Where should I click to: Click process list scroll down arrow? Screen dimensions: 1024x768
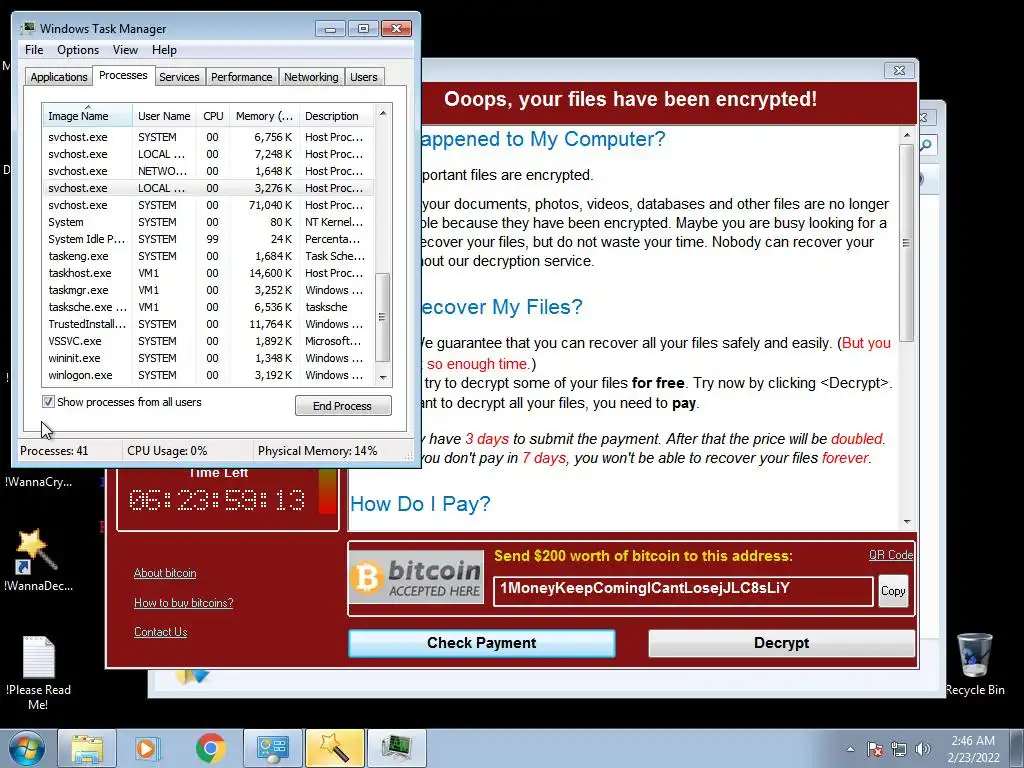(383, 377)
